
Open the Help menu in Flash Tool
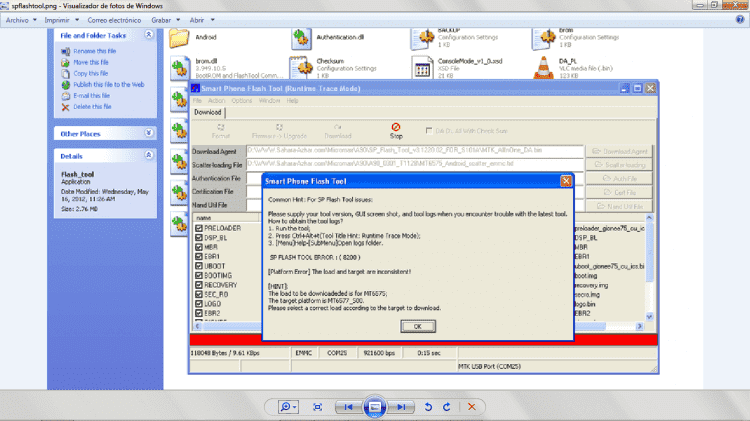[292, 100]
